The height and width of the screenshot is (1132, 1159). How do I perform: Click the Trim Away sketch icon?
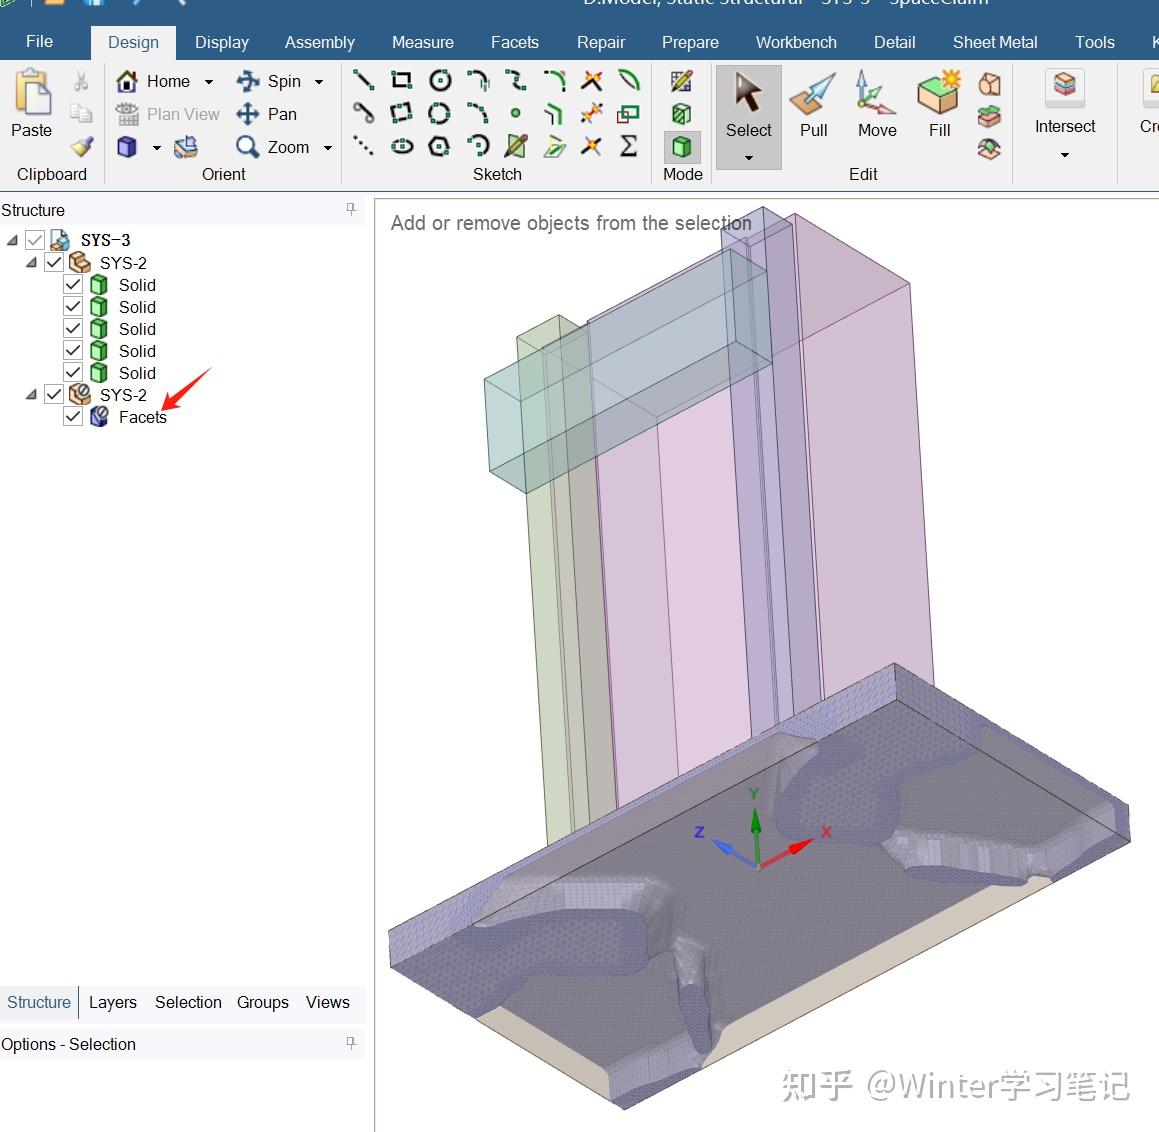[590, 80]
